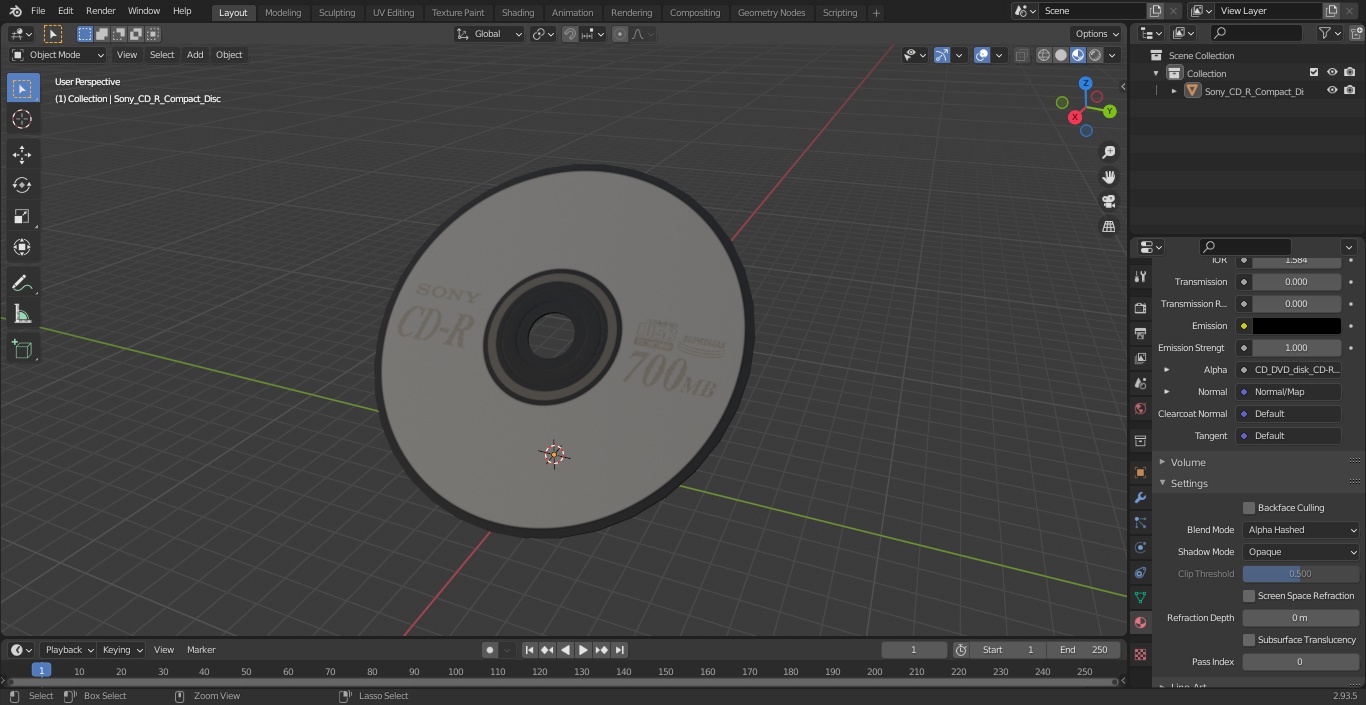Click the Options button in viewport header
Image resolution: width=1366 pixels, height=705 pixels.
tap(1097, 34)
